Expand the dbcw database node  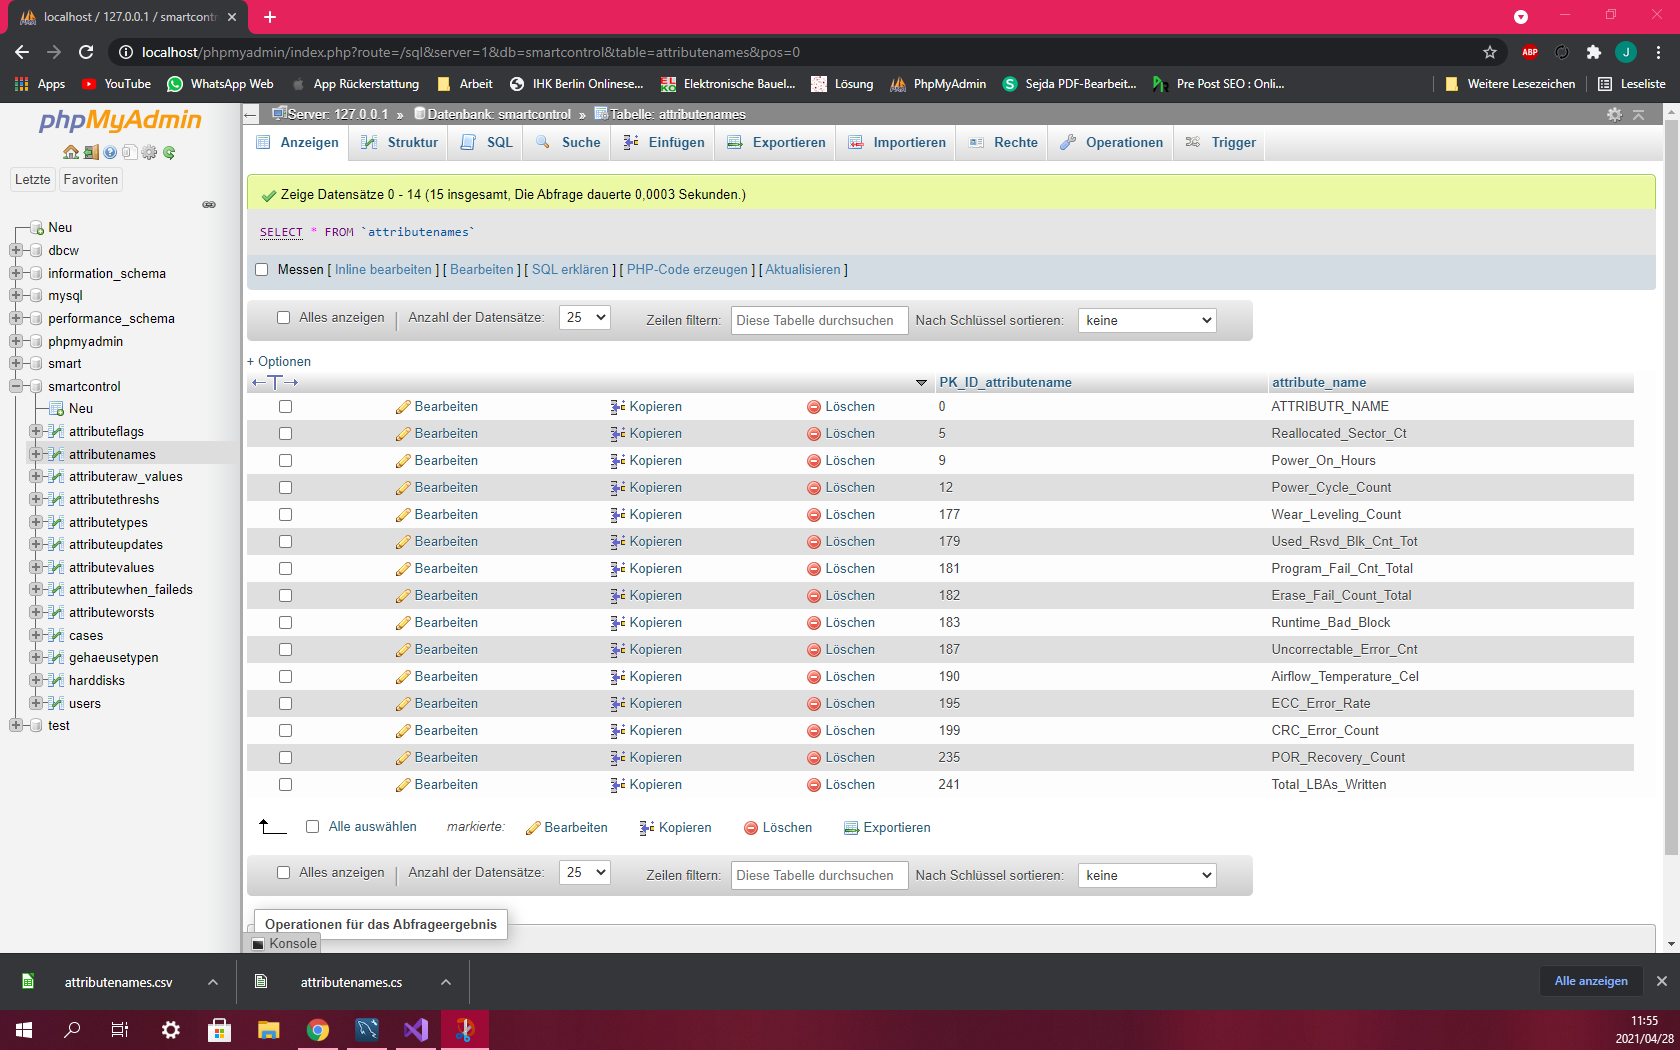[16, 250]
